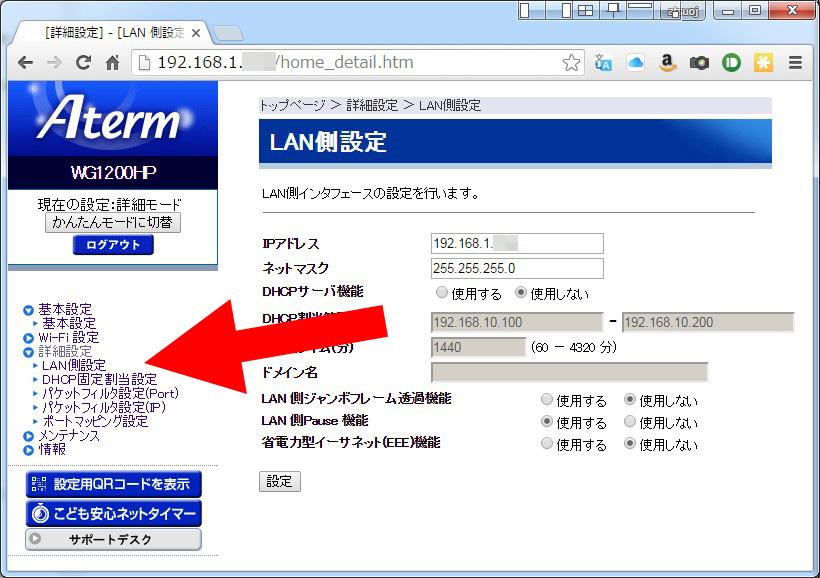Viewport: 820px width, 578px height.
Task: Click the lease time 1440 field
Action: point(478,347)
